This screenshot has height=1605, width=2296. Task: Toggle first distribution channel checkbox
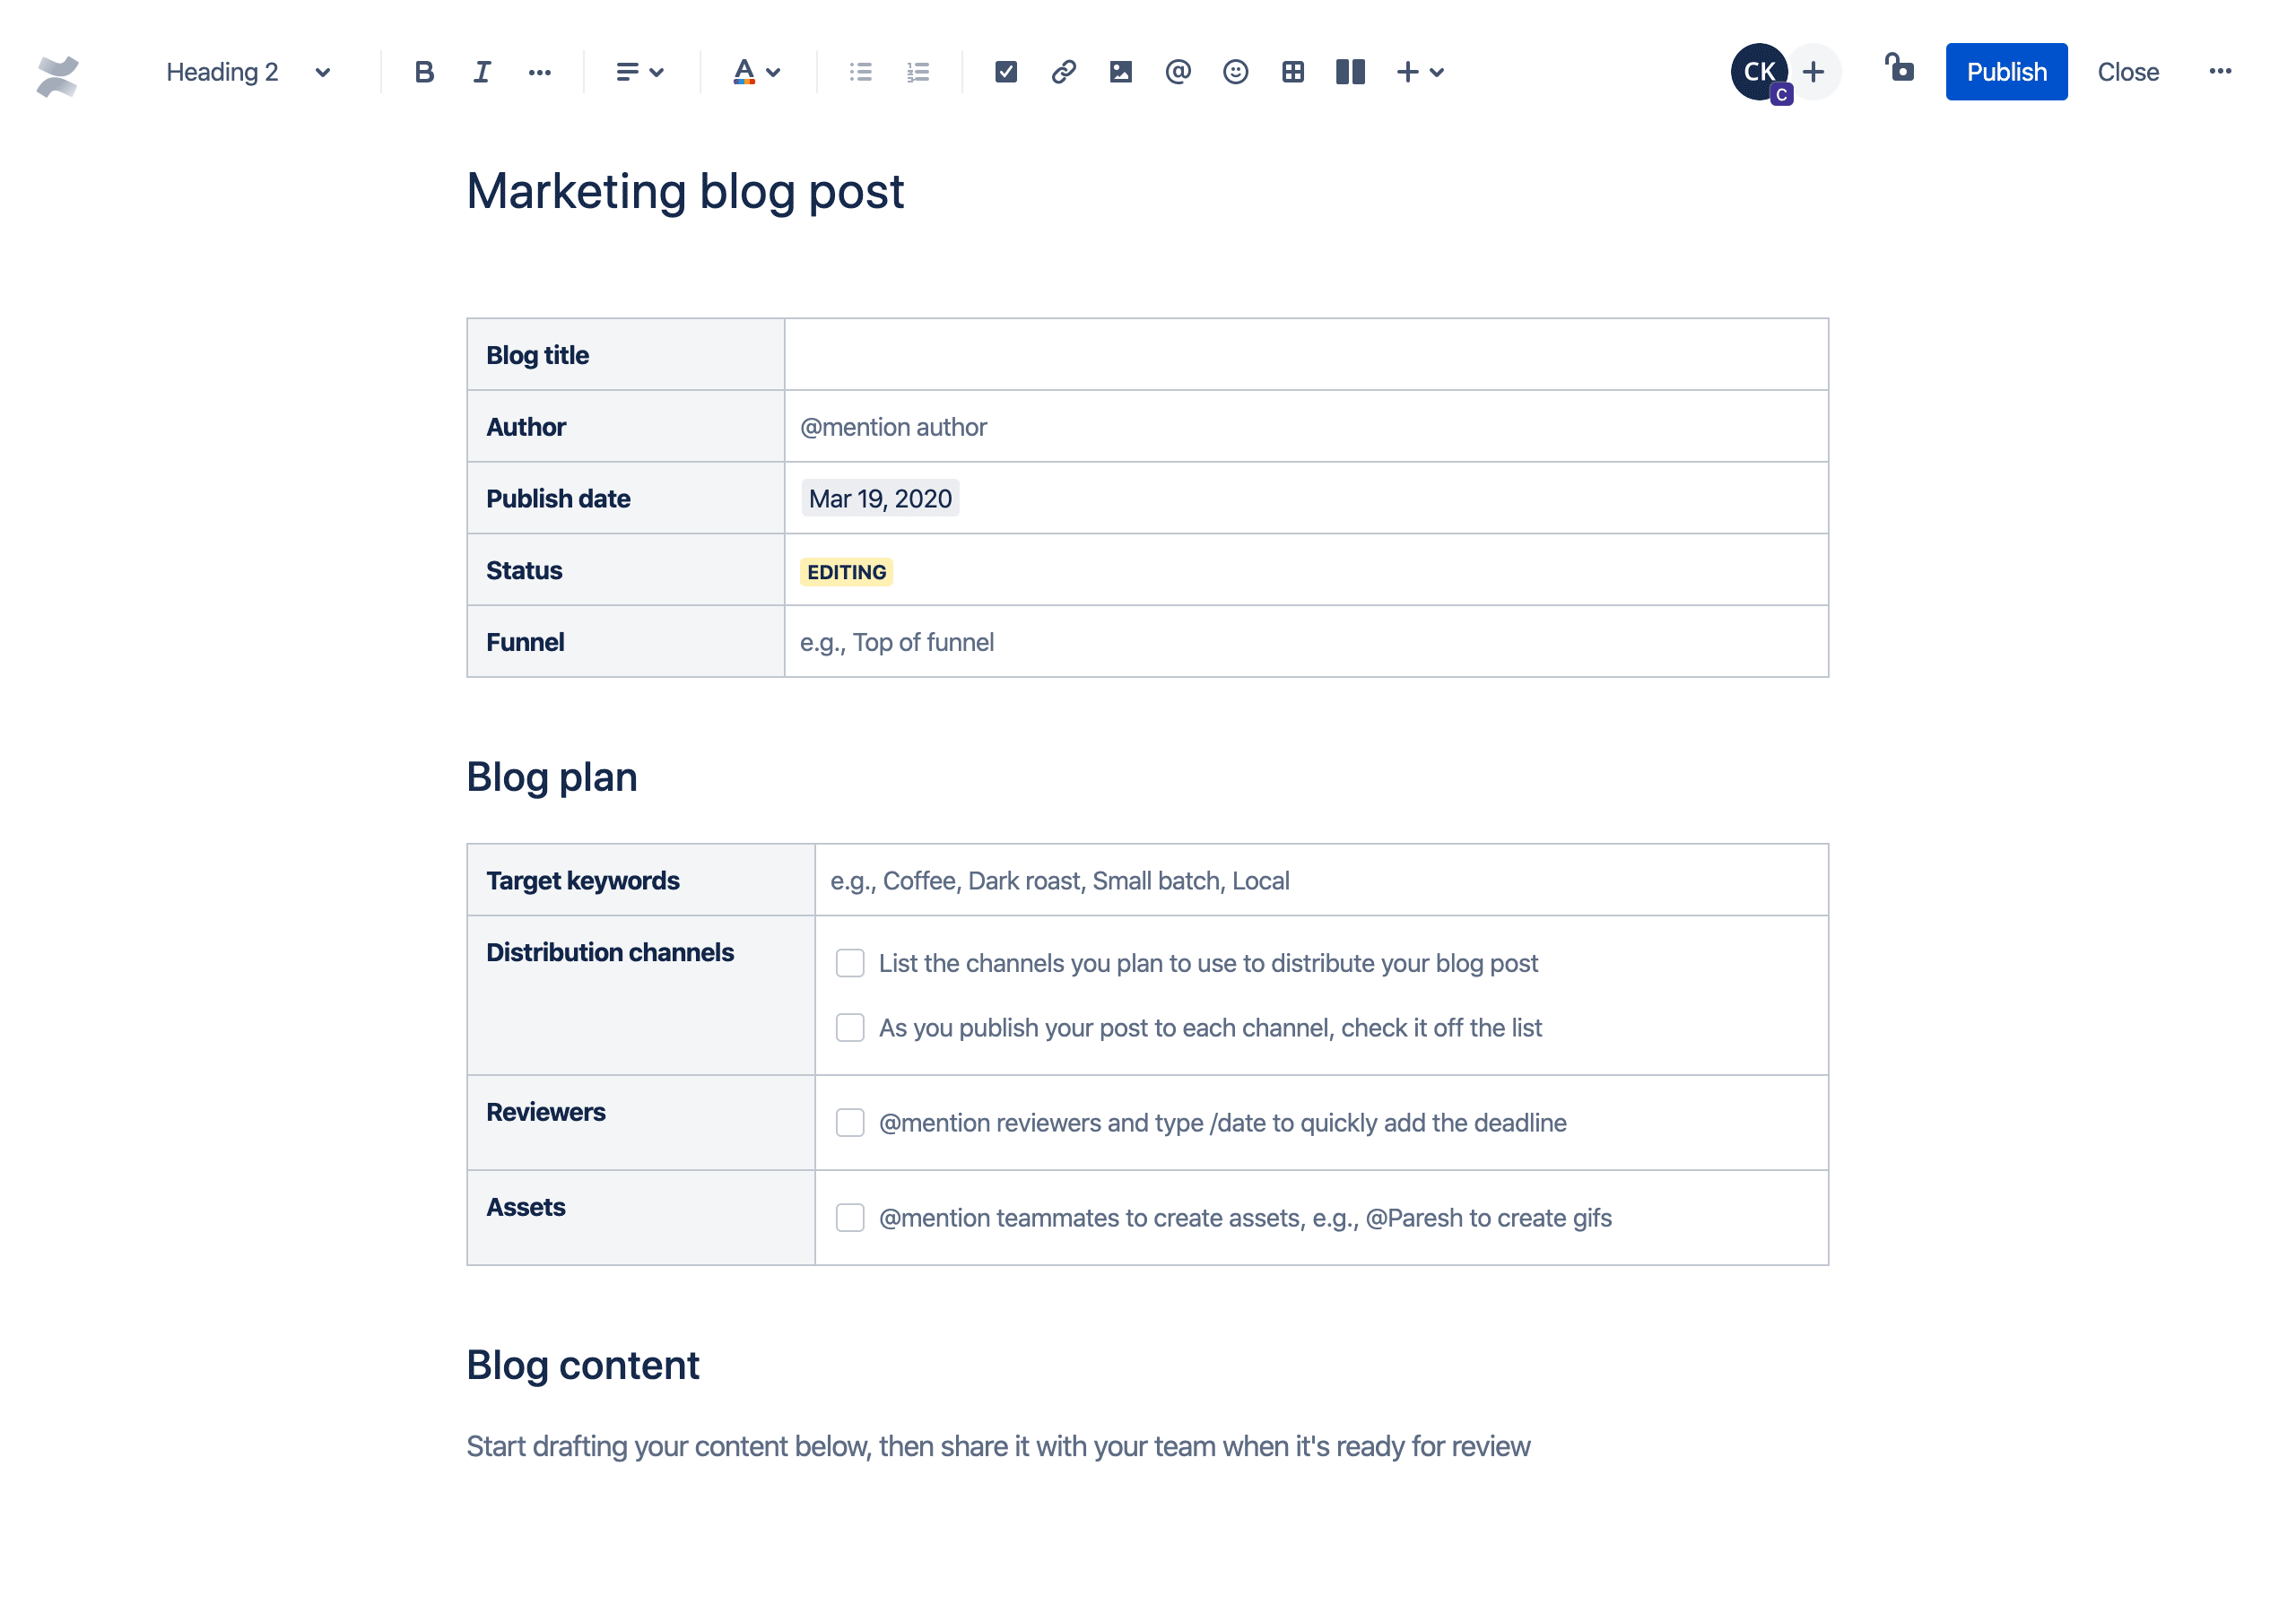(849, 963)
